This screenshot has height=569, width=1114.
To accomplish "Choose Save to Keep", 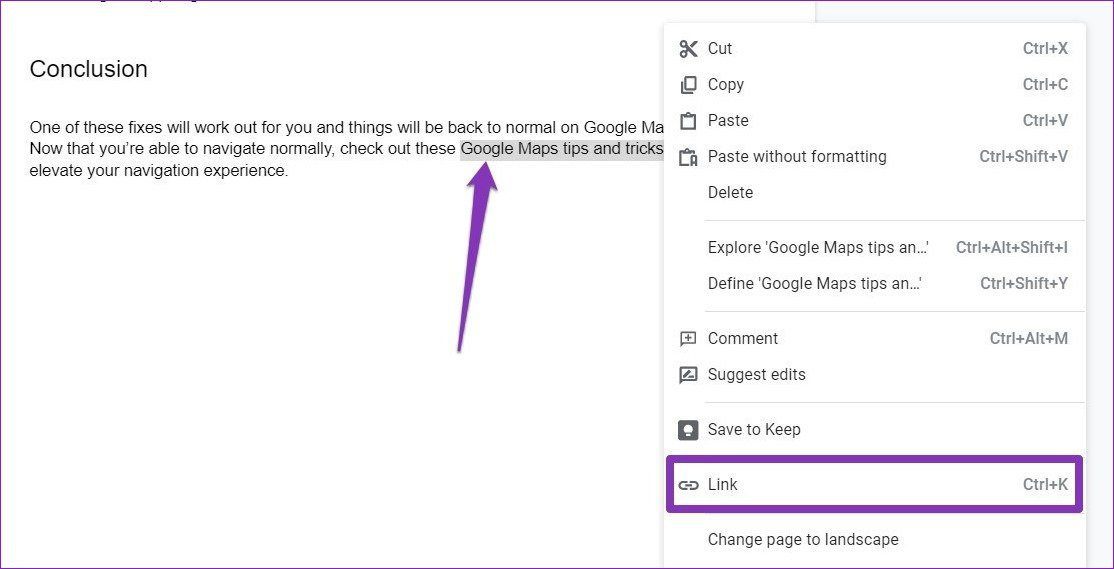I will 874,430.
